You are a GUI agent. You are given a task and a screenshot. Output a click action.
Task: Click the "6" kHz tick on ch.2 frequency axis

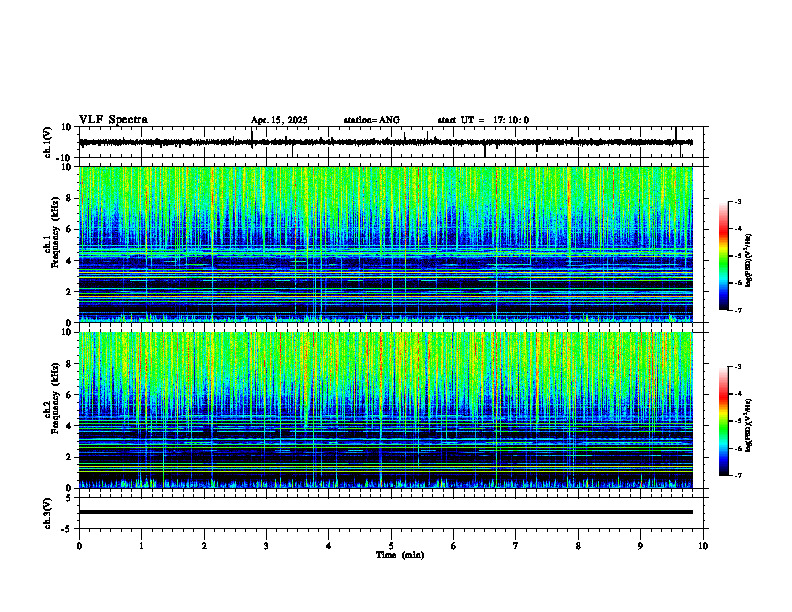click(70, 395)
